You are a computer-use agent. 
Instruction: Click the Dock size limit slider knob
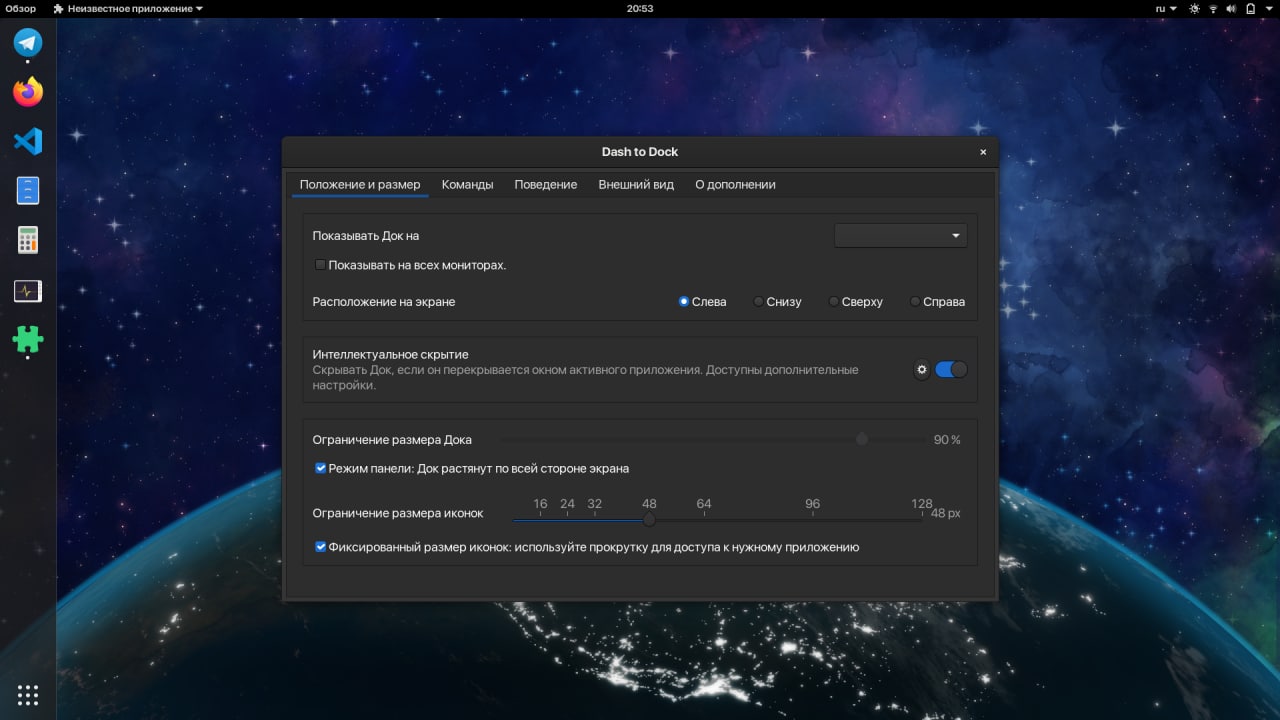(862, 439)
